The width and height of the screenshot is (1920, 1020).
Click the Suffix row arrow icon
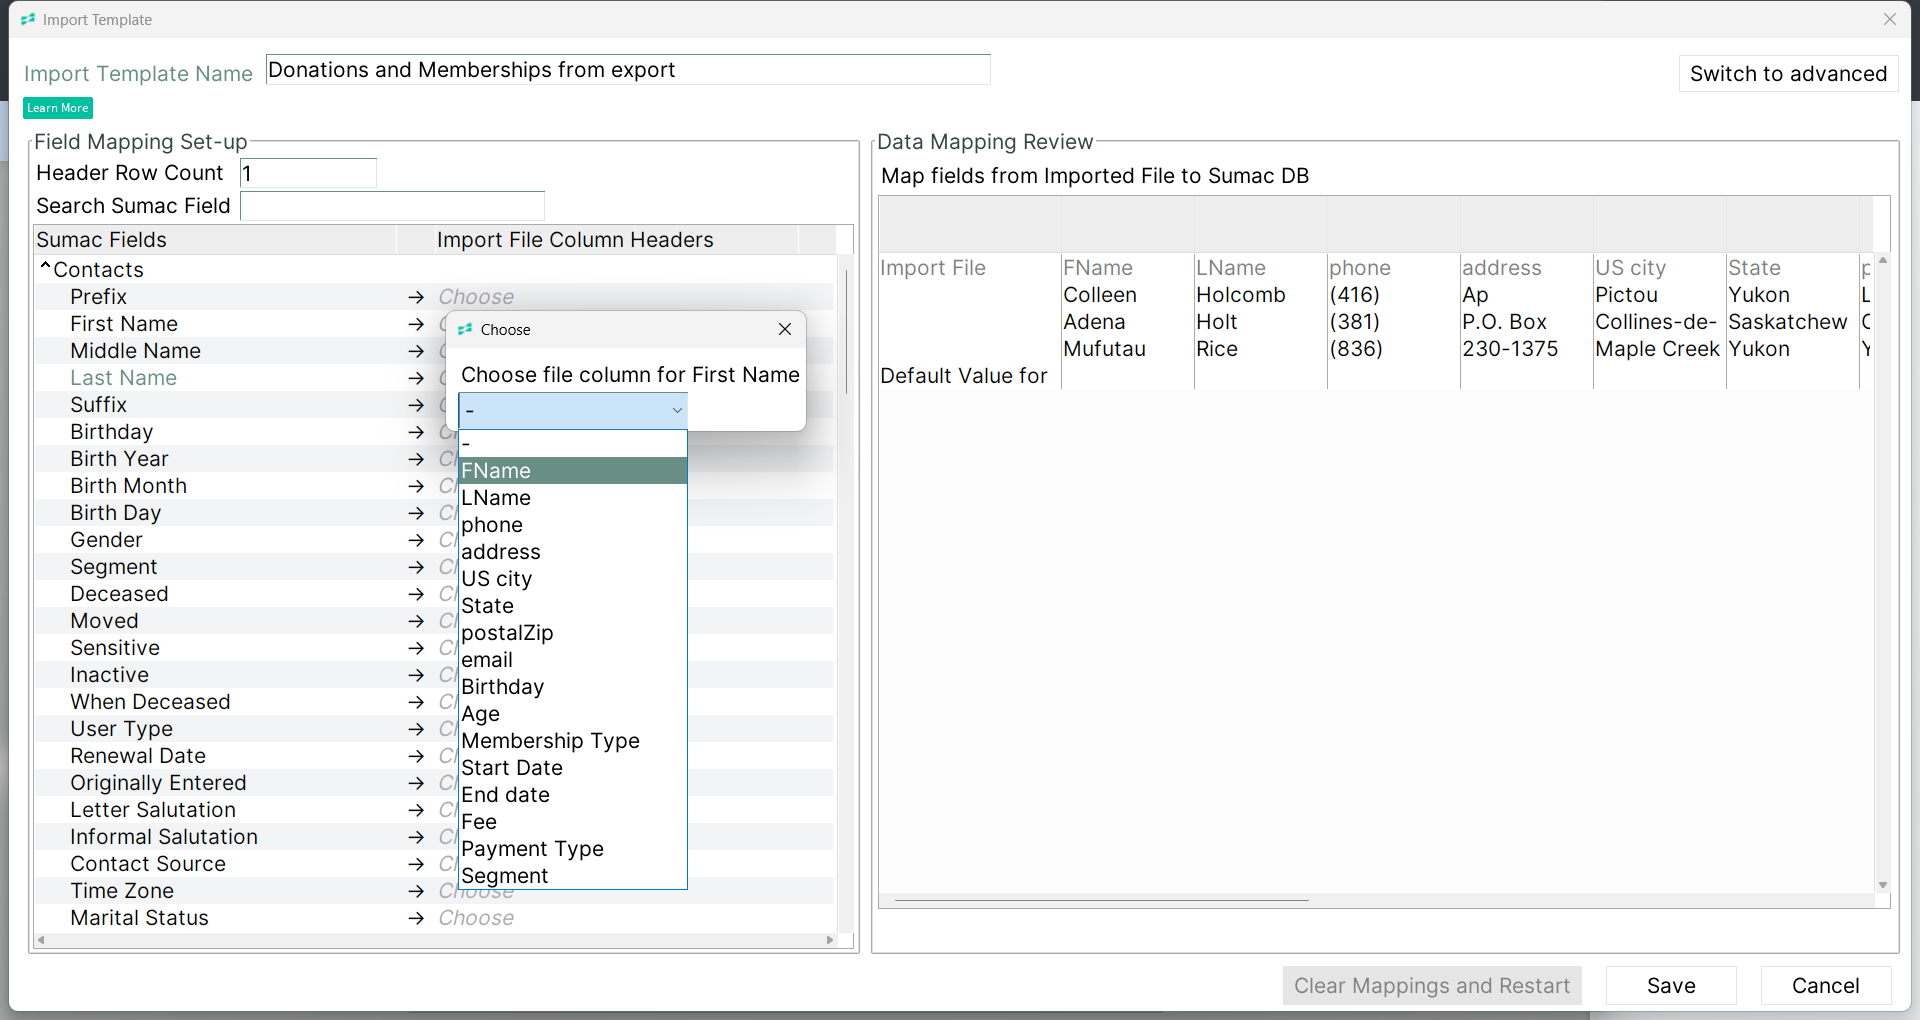[x=416, y=405]
